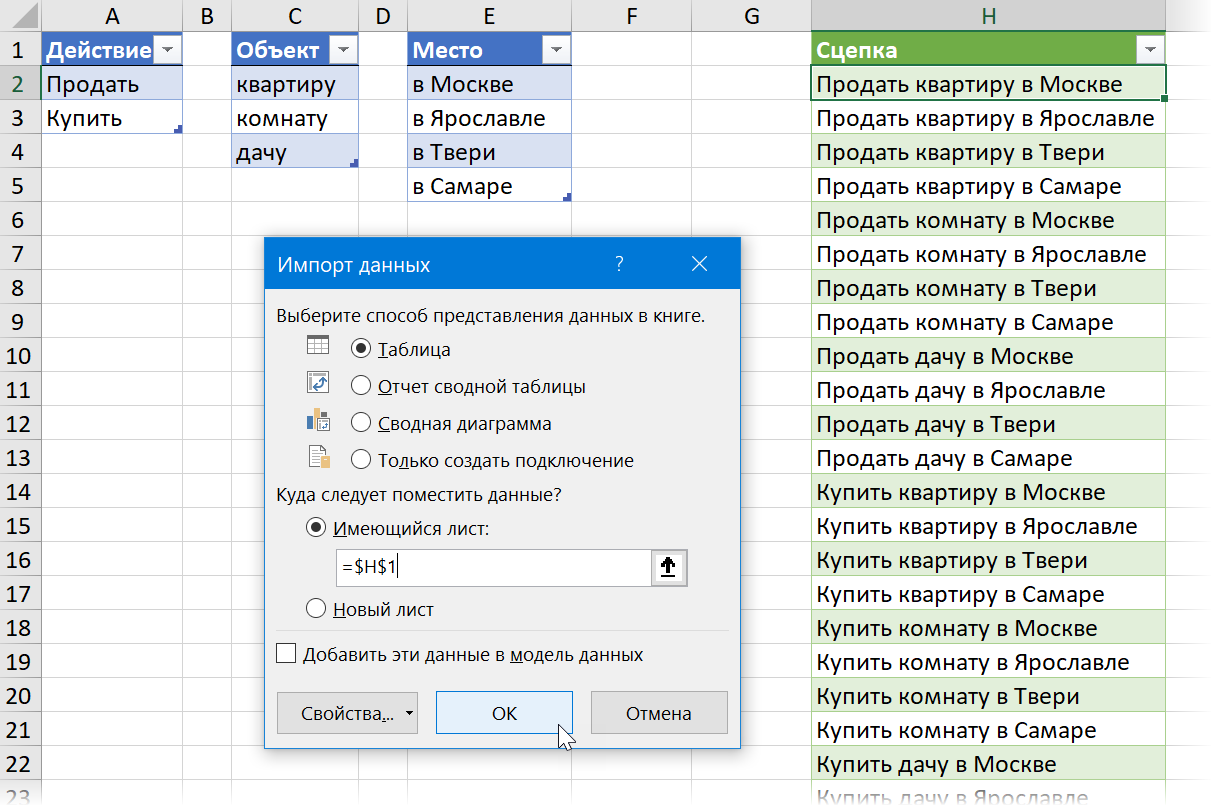
Task: Click the PivotTable report icon
Action: pyautogui.click(x=318, y=382)
